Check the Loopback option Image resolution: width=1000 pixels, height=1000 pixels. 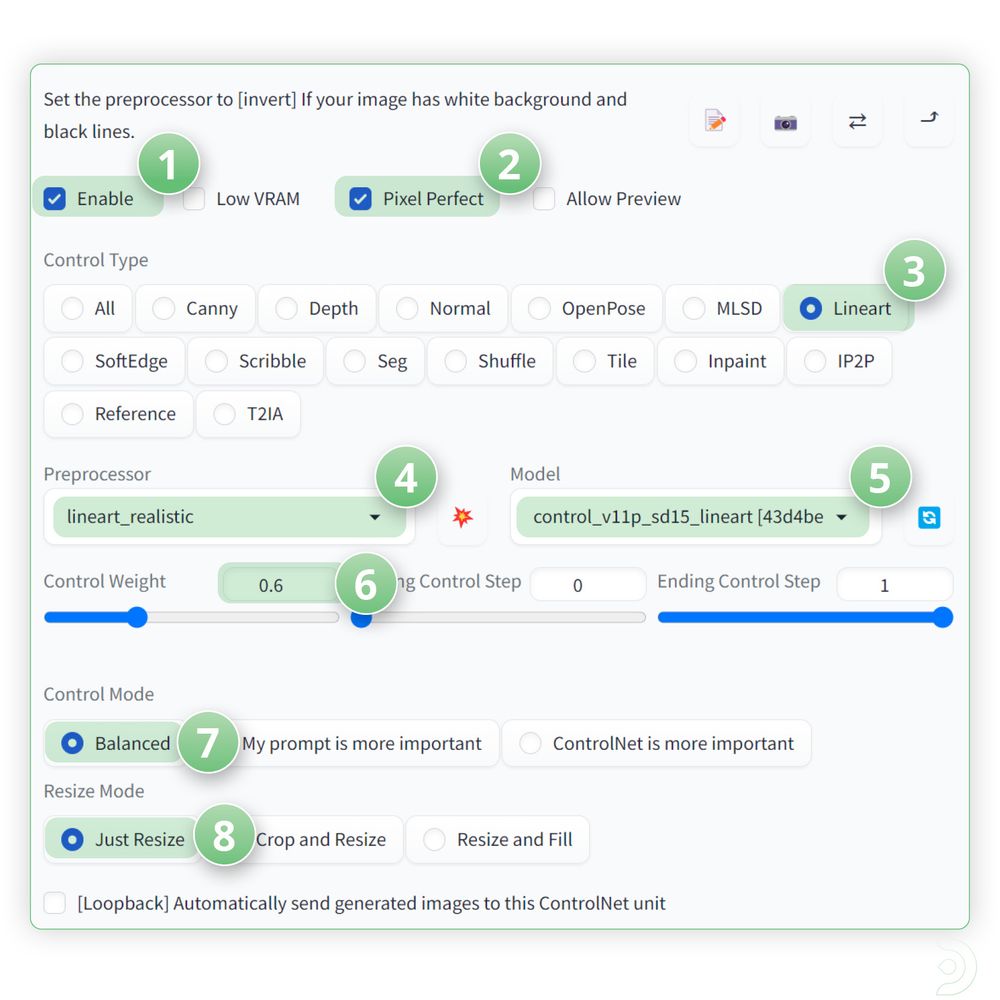[x=54, y=902]
